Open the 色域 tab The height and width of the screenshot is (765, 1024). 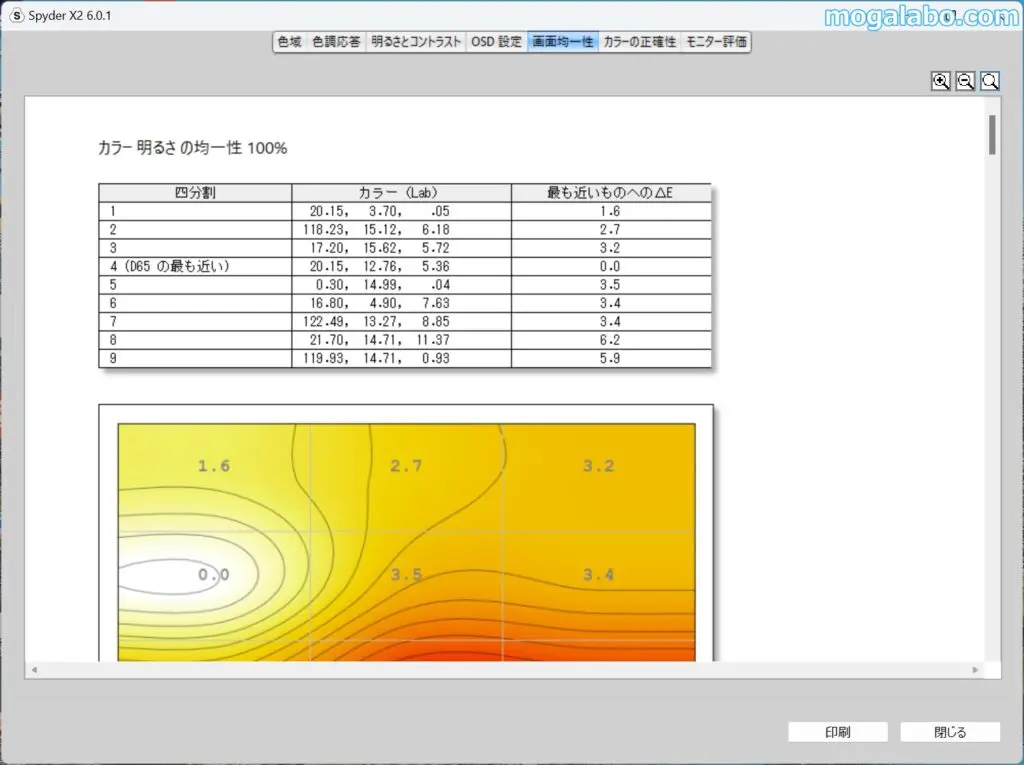289,42
